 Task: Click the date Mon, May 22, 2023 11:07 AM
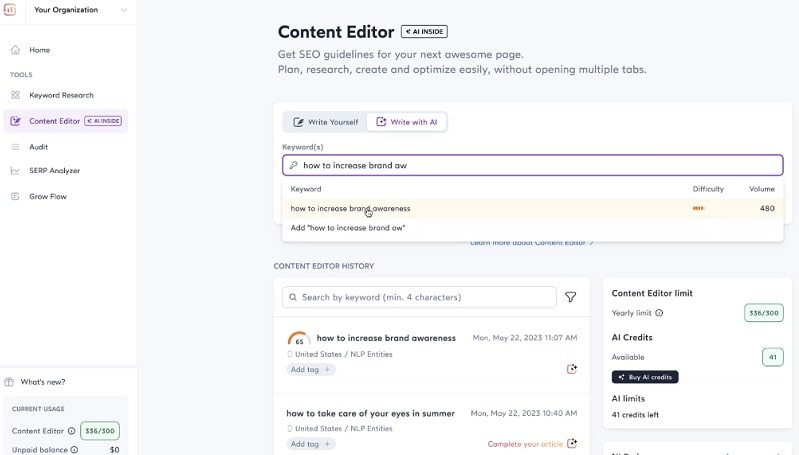(x=525, y=338)
